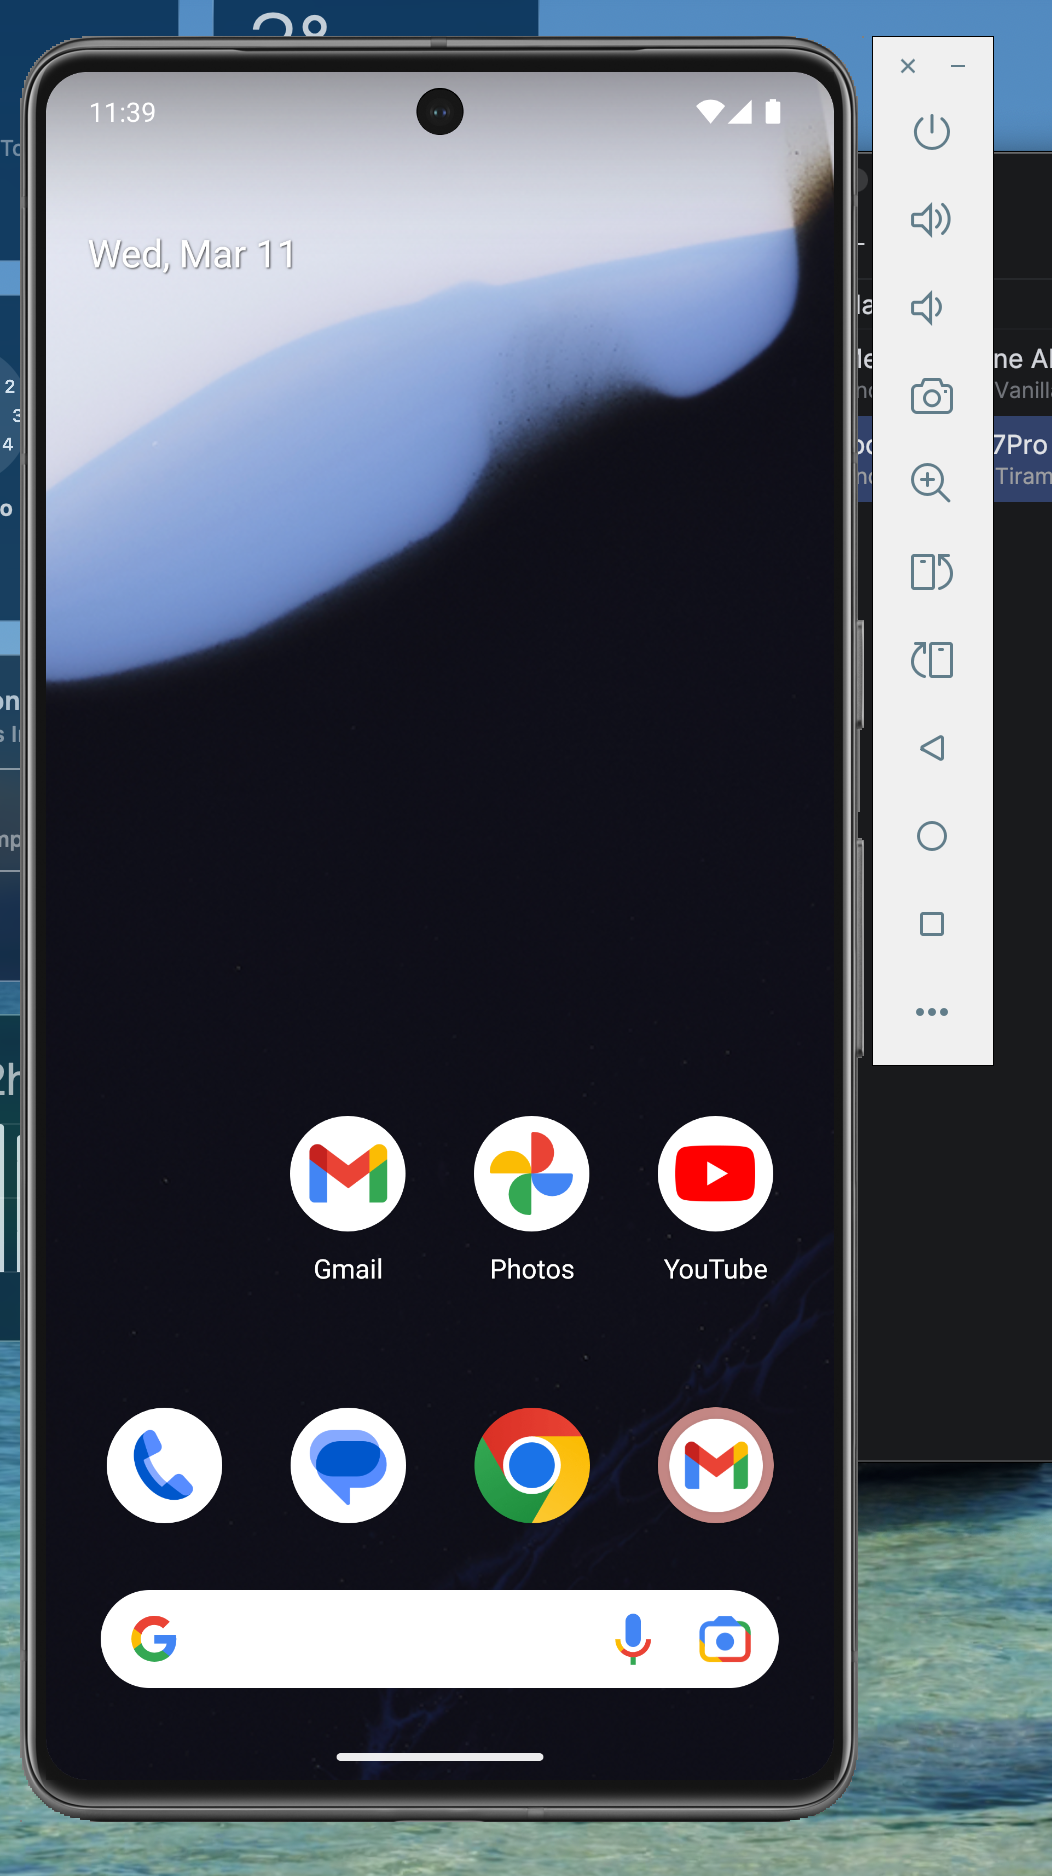Open the Phone dialer in the dock

(164, 1466)
